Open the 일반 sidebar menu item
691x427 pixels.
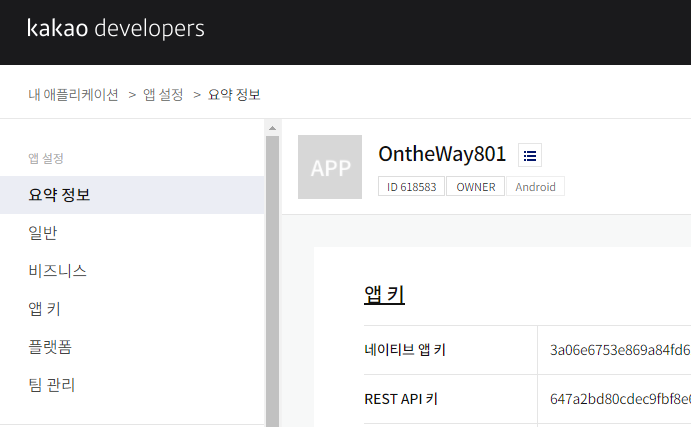click(43, 233)
